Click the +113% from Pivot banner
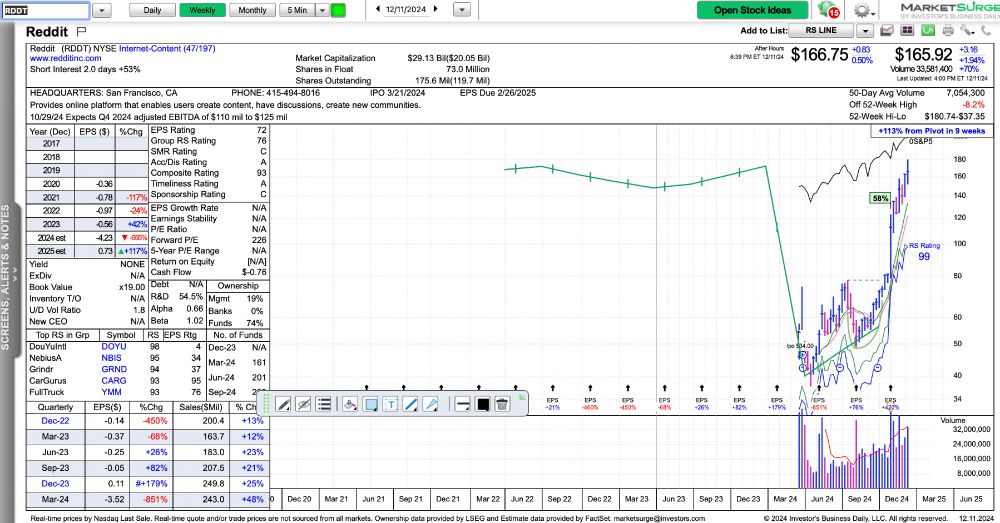 pos(931,131)
